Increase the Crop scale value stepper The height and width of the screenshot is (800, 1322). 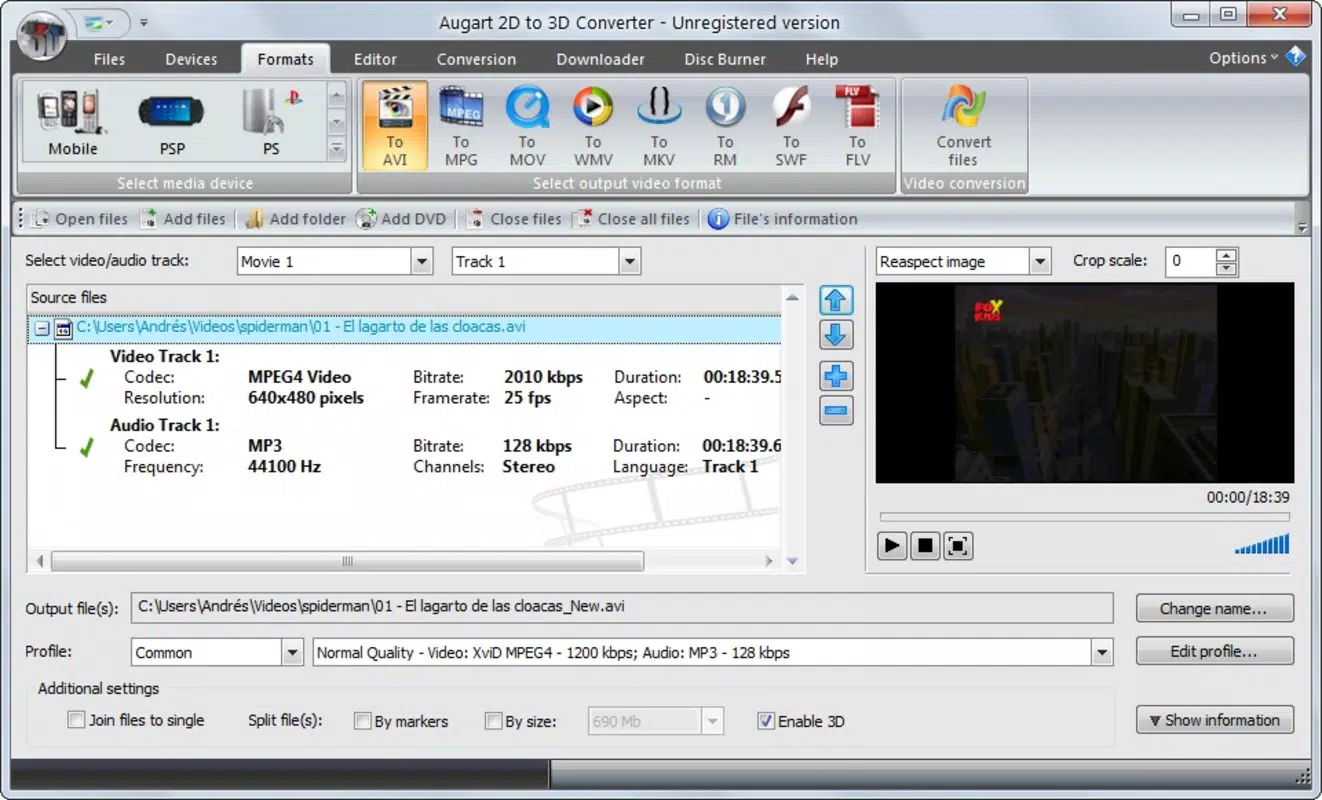(x=1227, y=254)
